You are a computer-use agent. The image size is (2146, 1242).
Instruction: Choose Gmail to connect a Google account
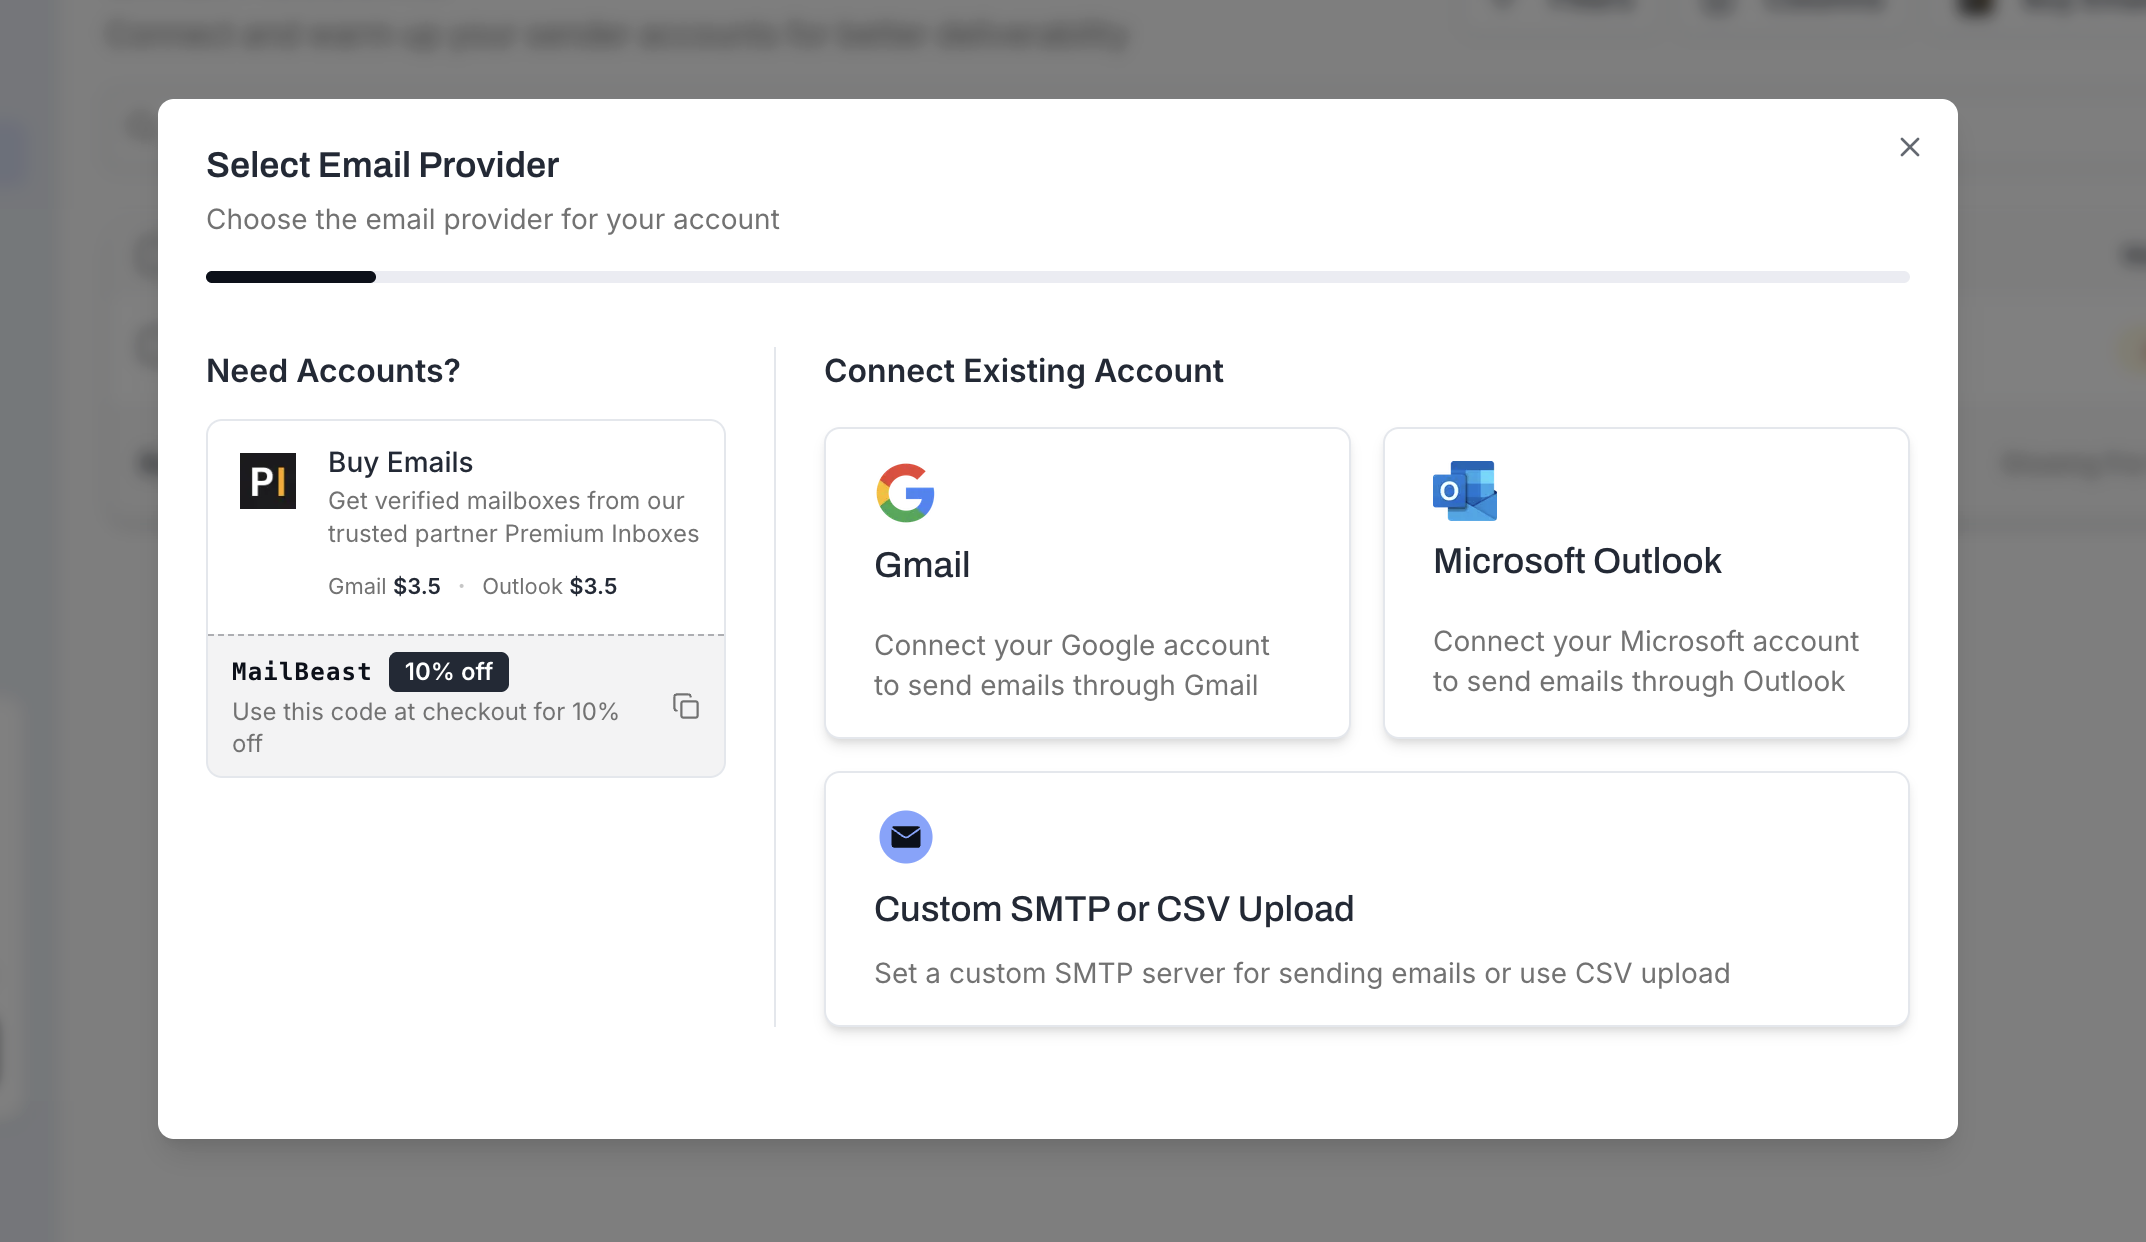(x=1087, y=583)
